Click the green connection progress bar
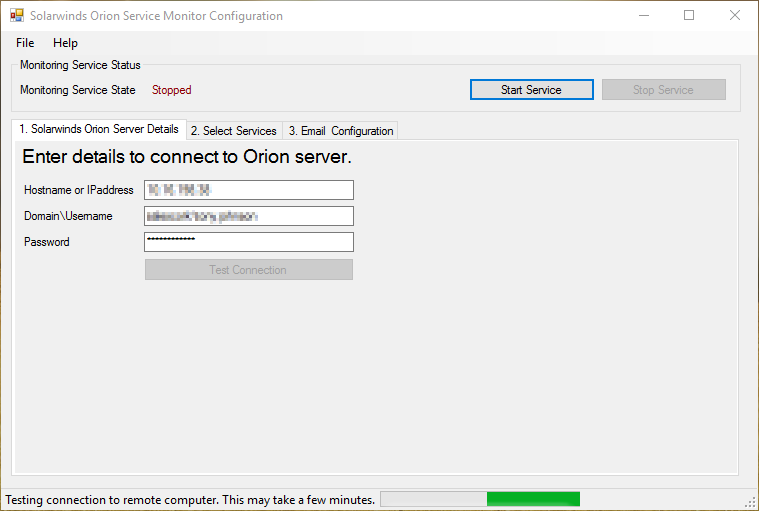 coord(480,499)
